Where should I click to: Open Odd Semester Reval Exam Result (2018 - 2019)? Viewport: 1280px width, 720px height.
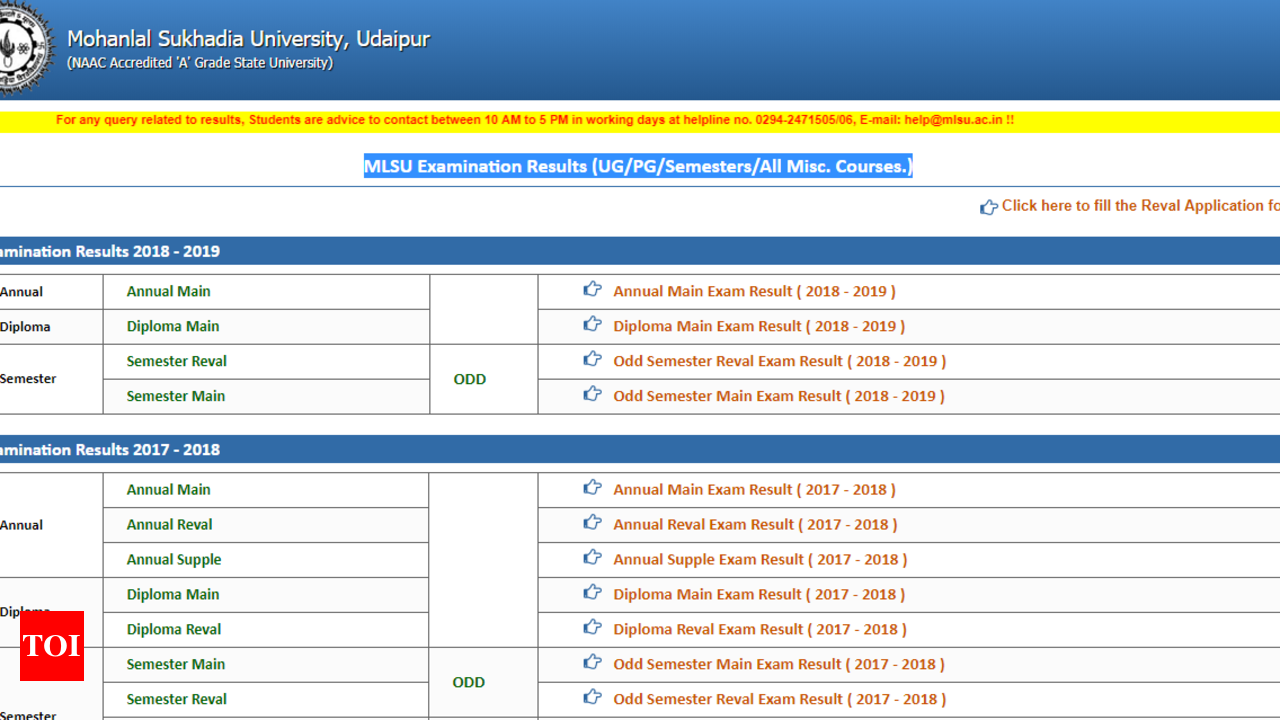click(x=779, y=361)
